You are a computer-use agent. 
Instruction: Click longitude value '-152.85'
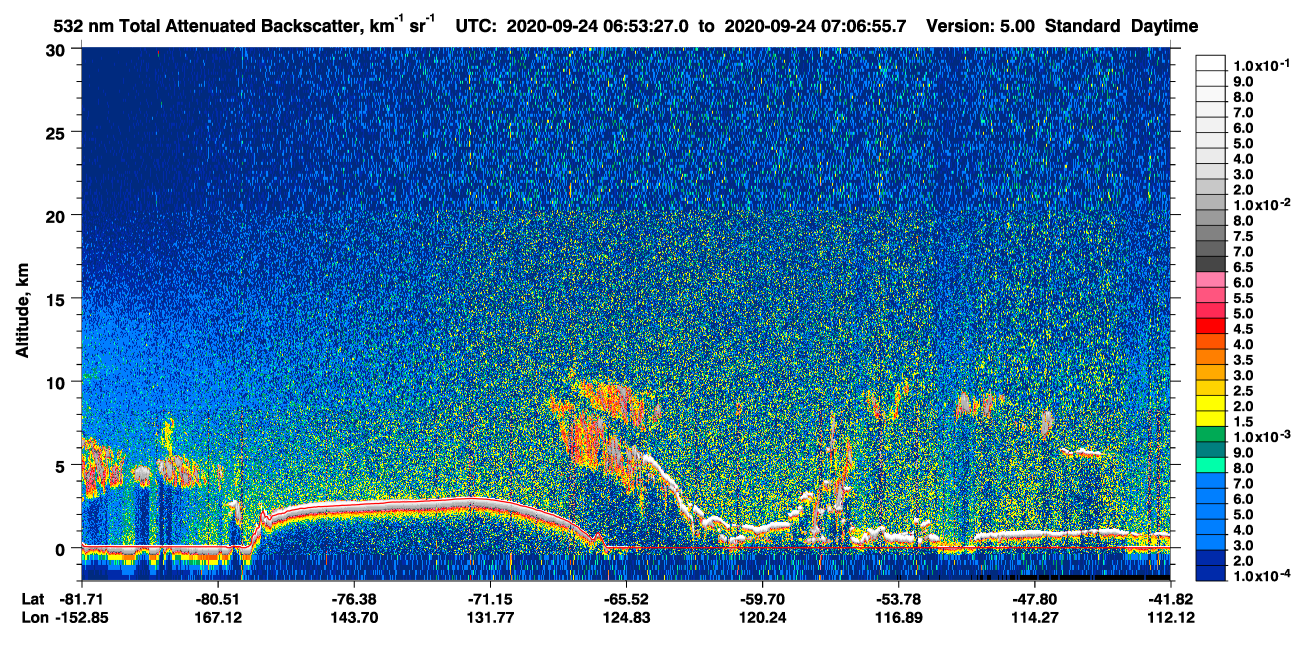[x=81, y=618]
